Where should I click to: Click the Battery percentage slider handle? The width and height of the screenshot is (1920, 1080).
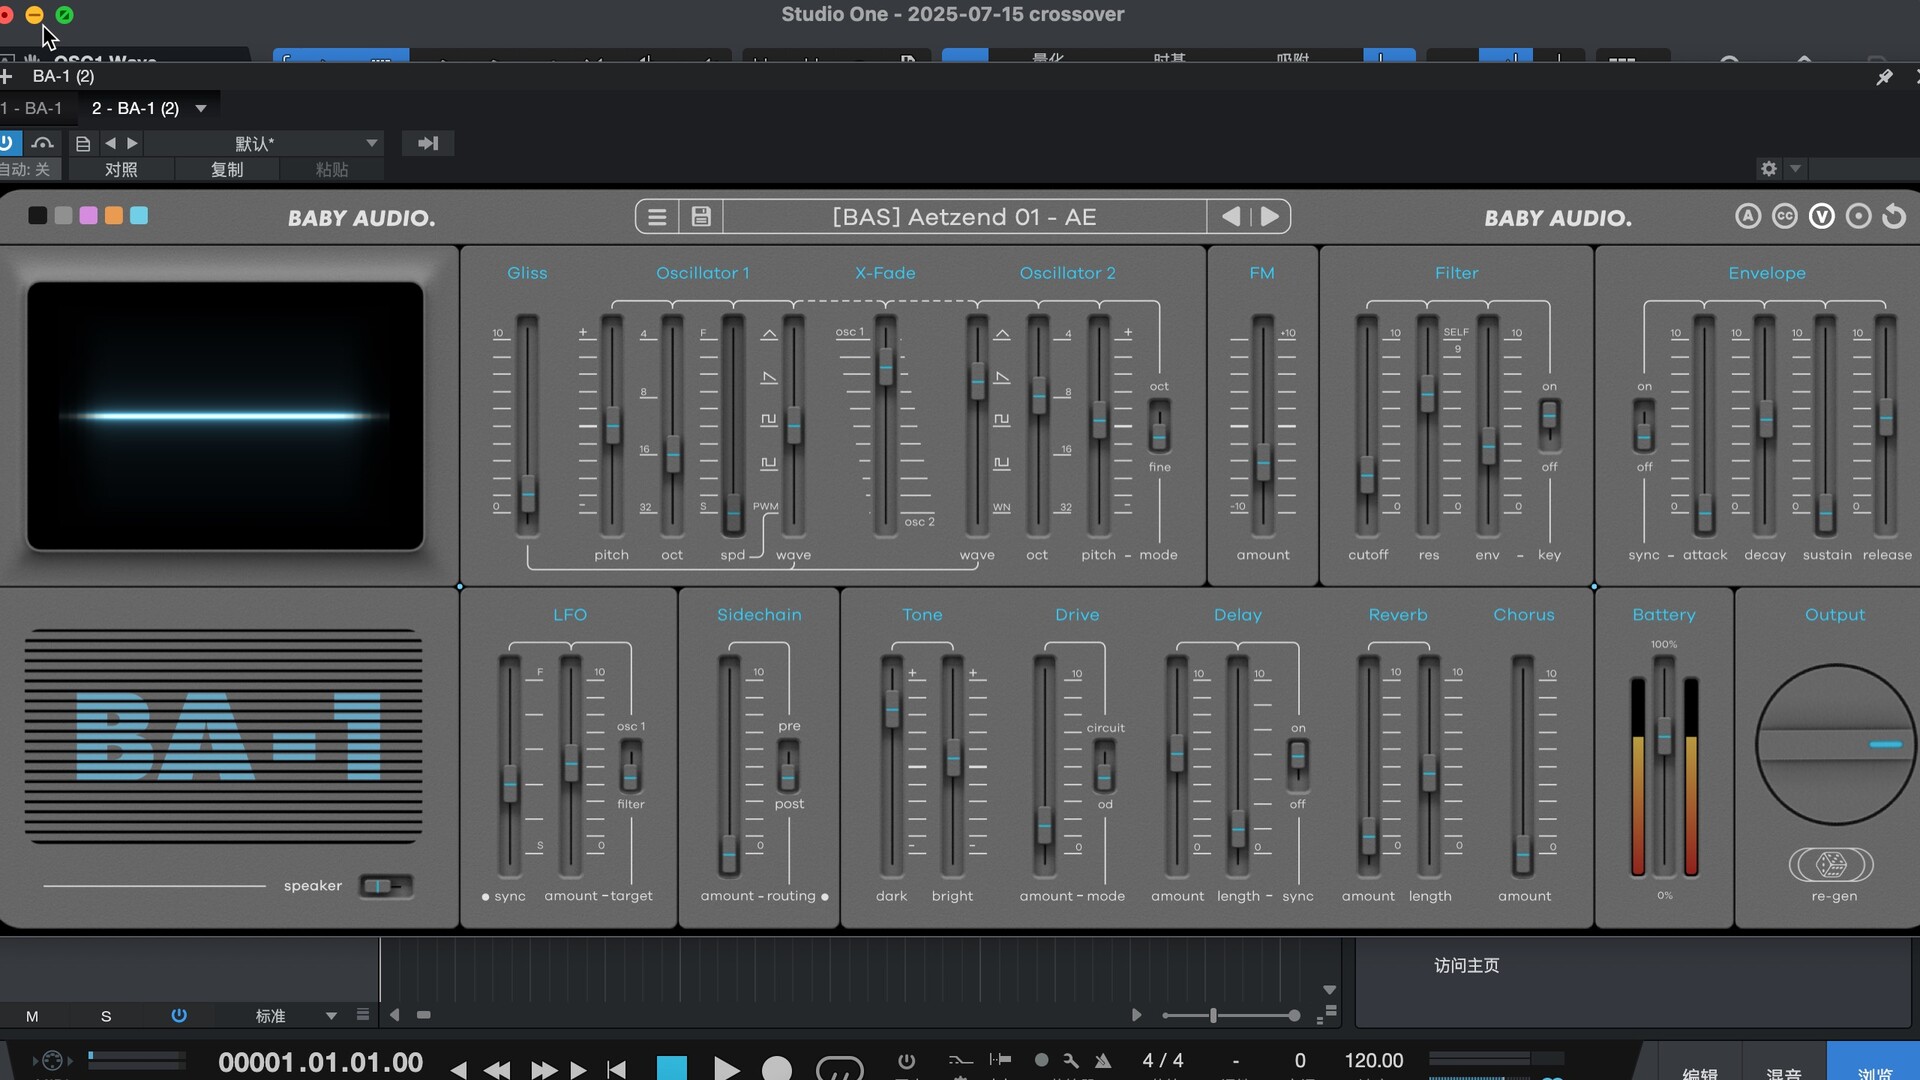point(1664,736)
